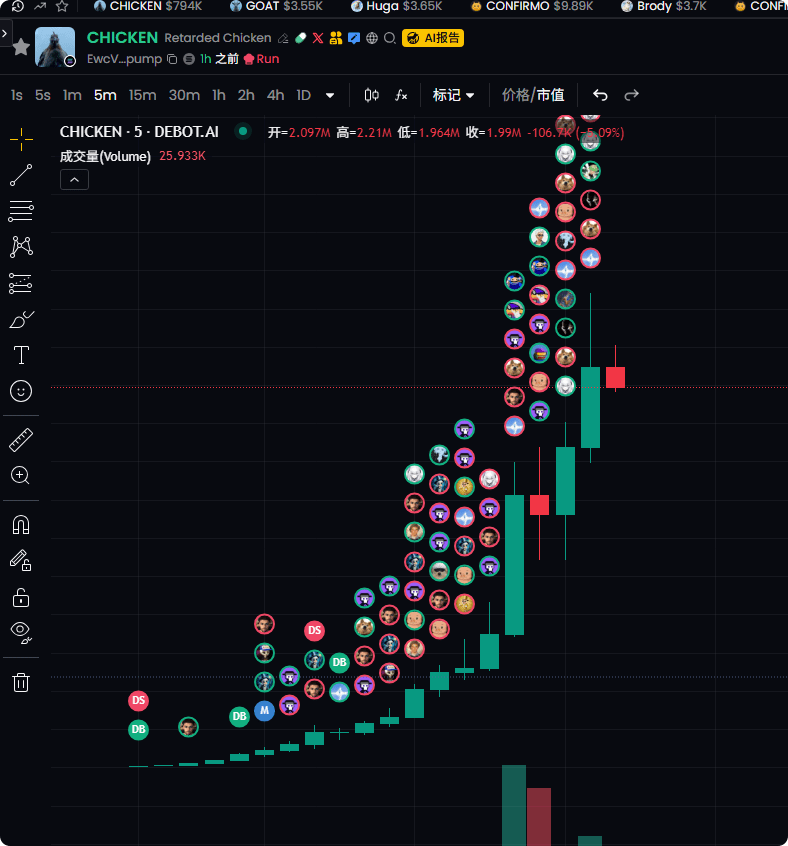Click the CHICKEN token avatar image

coord(55,47)
